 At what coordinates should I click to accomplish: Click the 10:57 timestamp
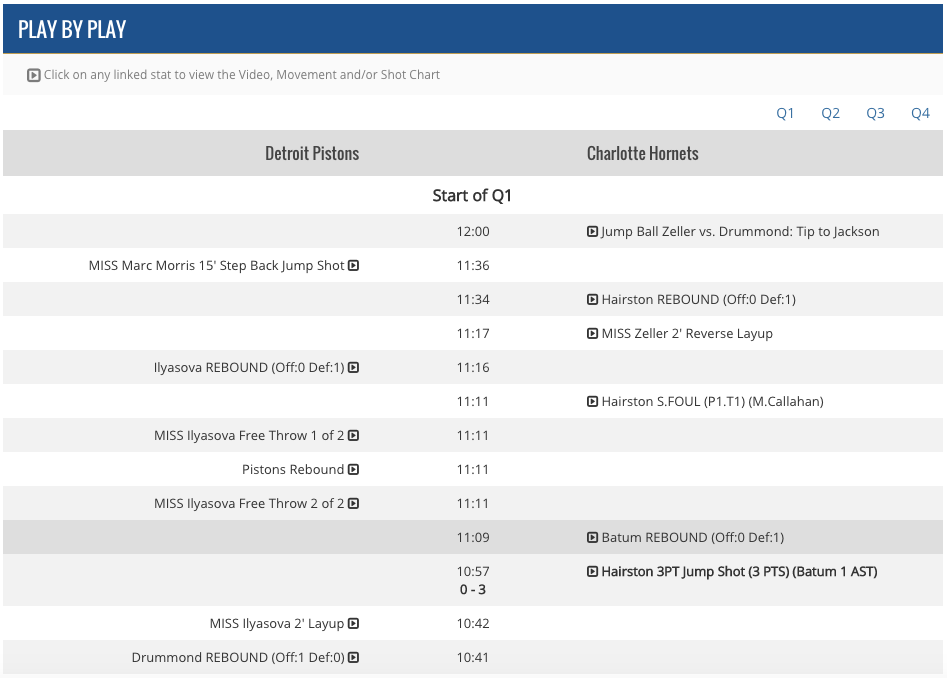473,571
